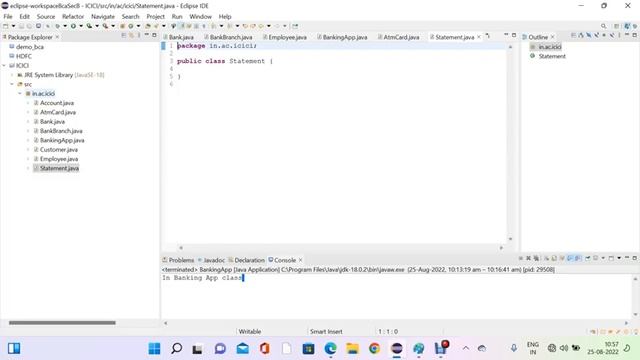Click the Windows Start button in taskbar
Viewport: 640px width, 360px height.
point(154,348)
